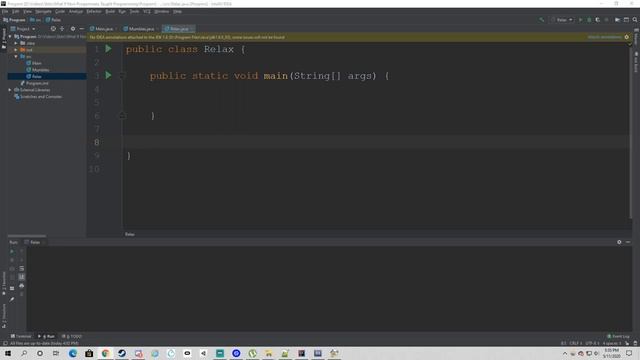The width and height of the screenshot is (640, 360).
Task: Pin the Run tab
Action: (12, 299)
